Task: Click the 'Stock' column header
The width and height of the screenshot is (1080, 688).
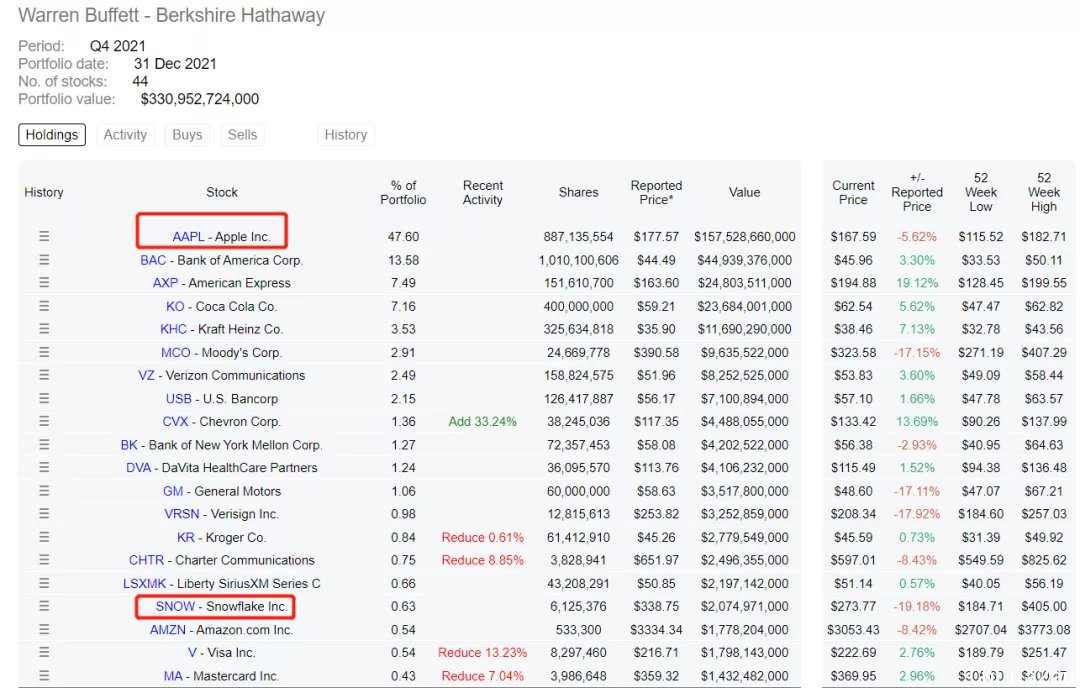Action: 222,192
